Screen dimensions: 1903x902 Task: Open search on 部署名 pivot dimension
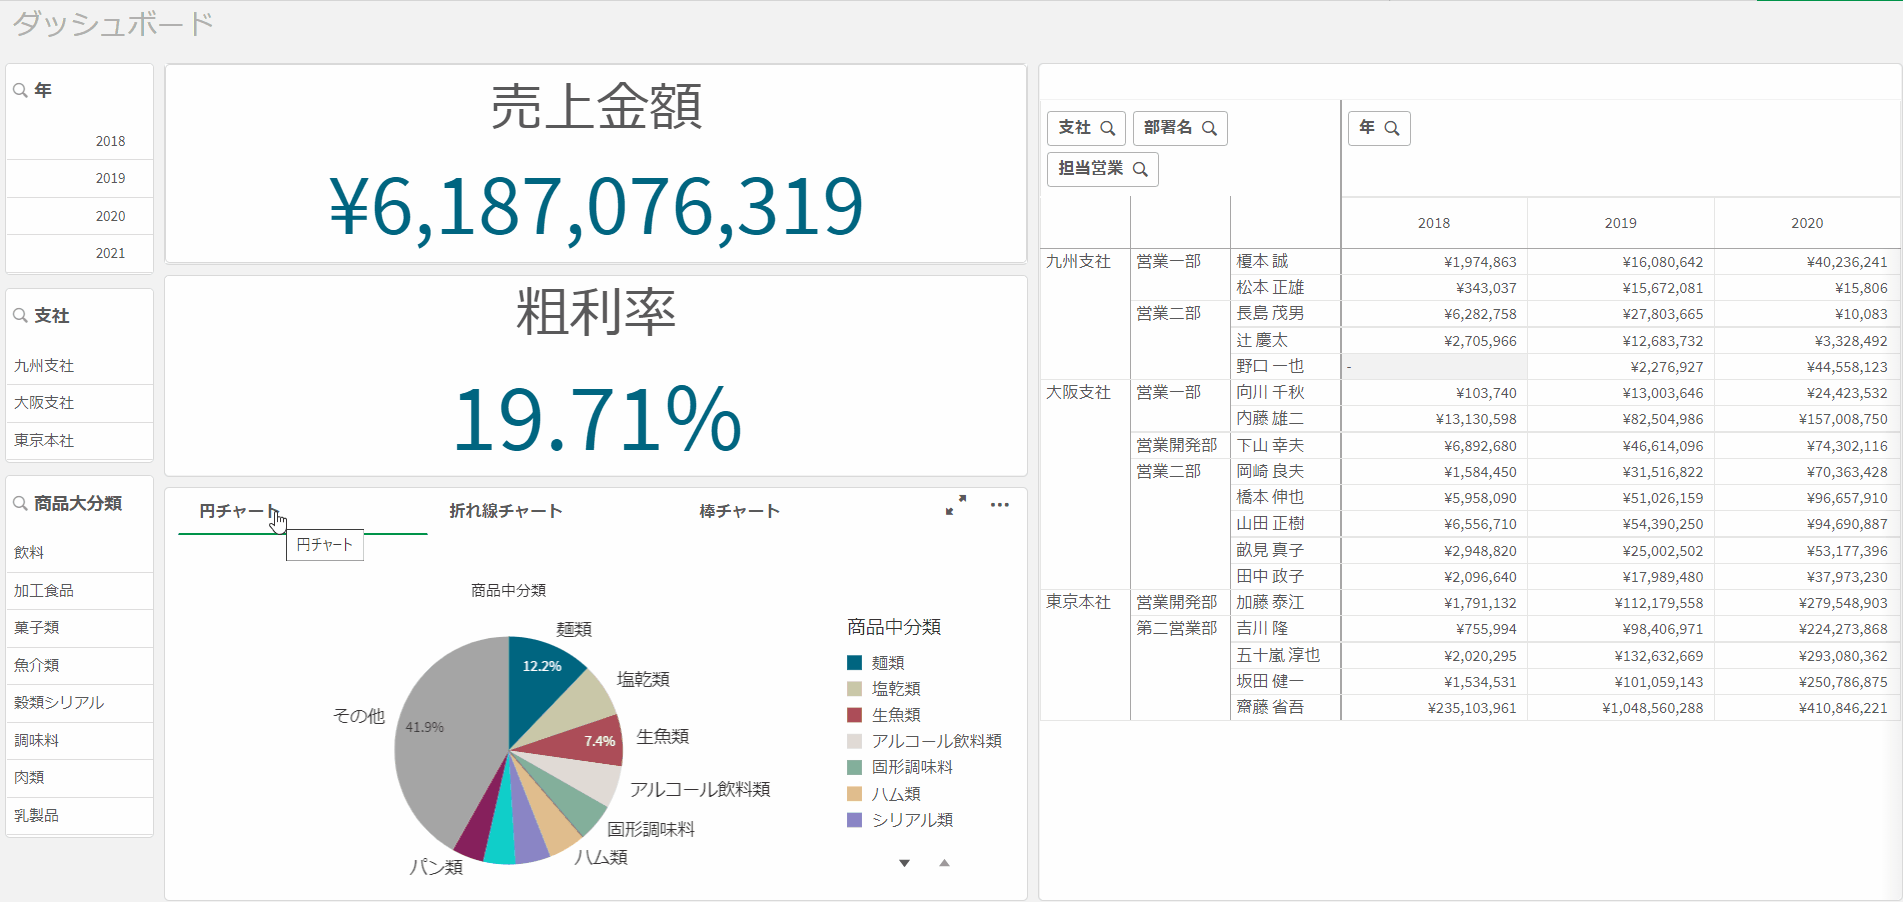point(1209,128)
